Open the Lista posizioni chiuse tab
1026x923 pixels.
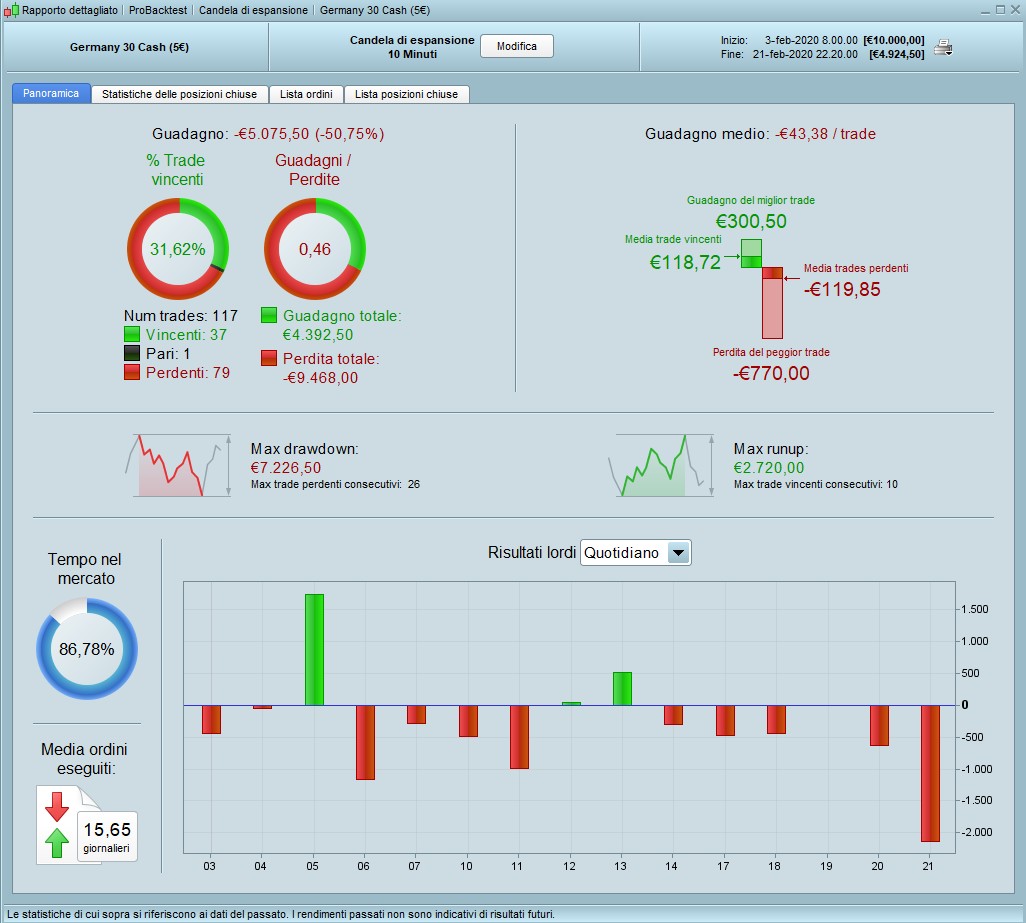[x=406, y=94]
